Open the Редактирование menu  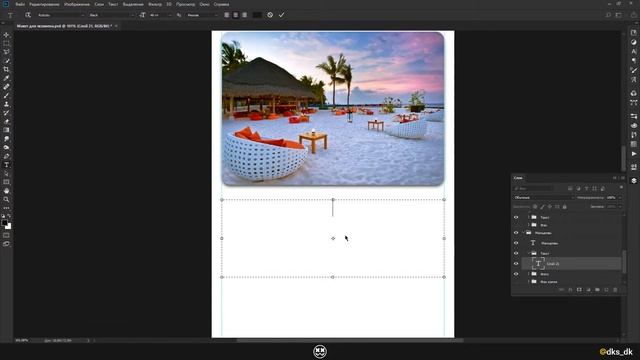point(44,4)
